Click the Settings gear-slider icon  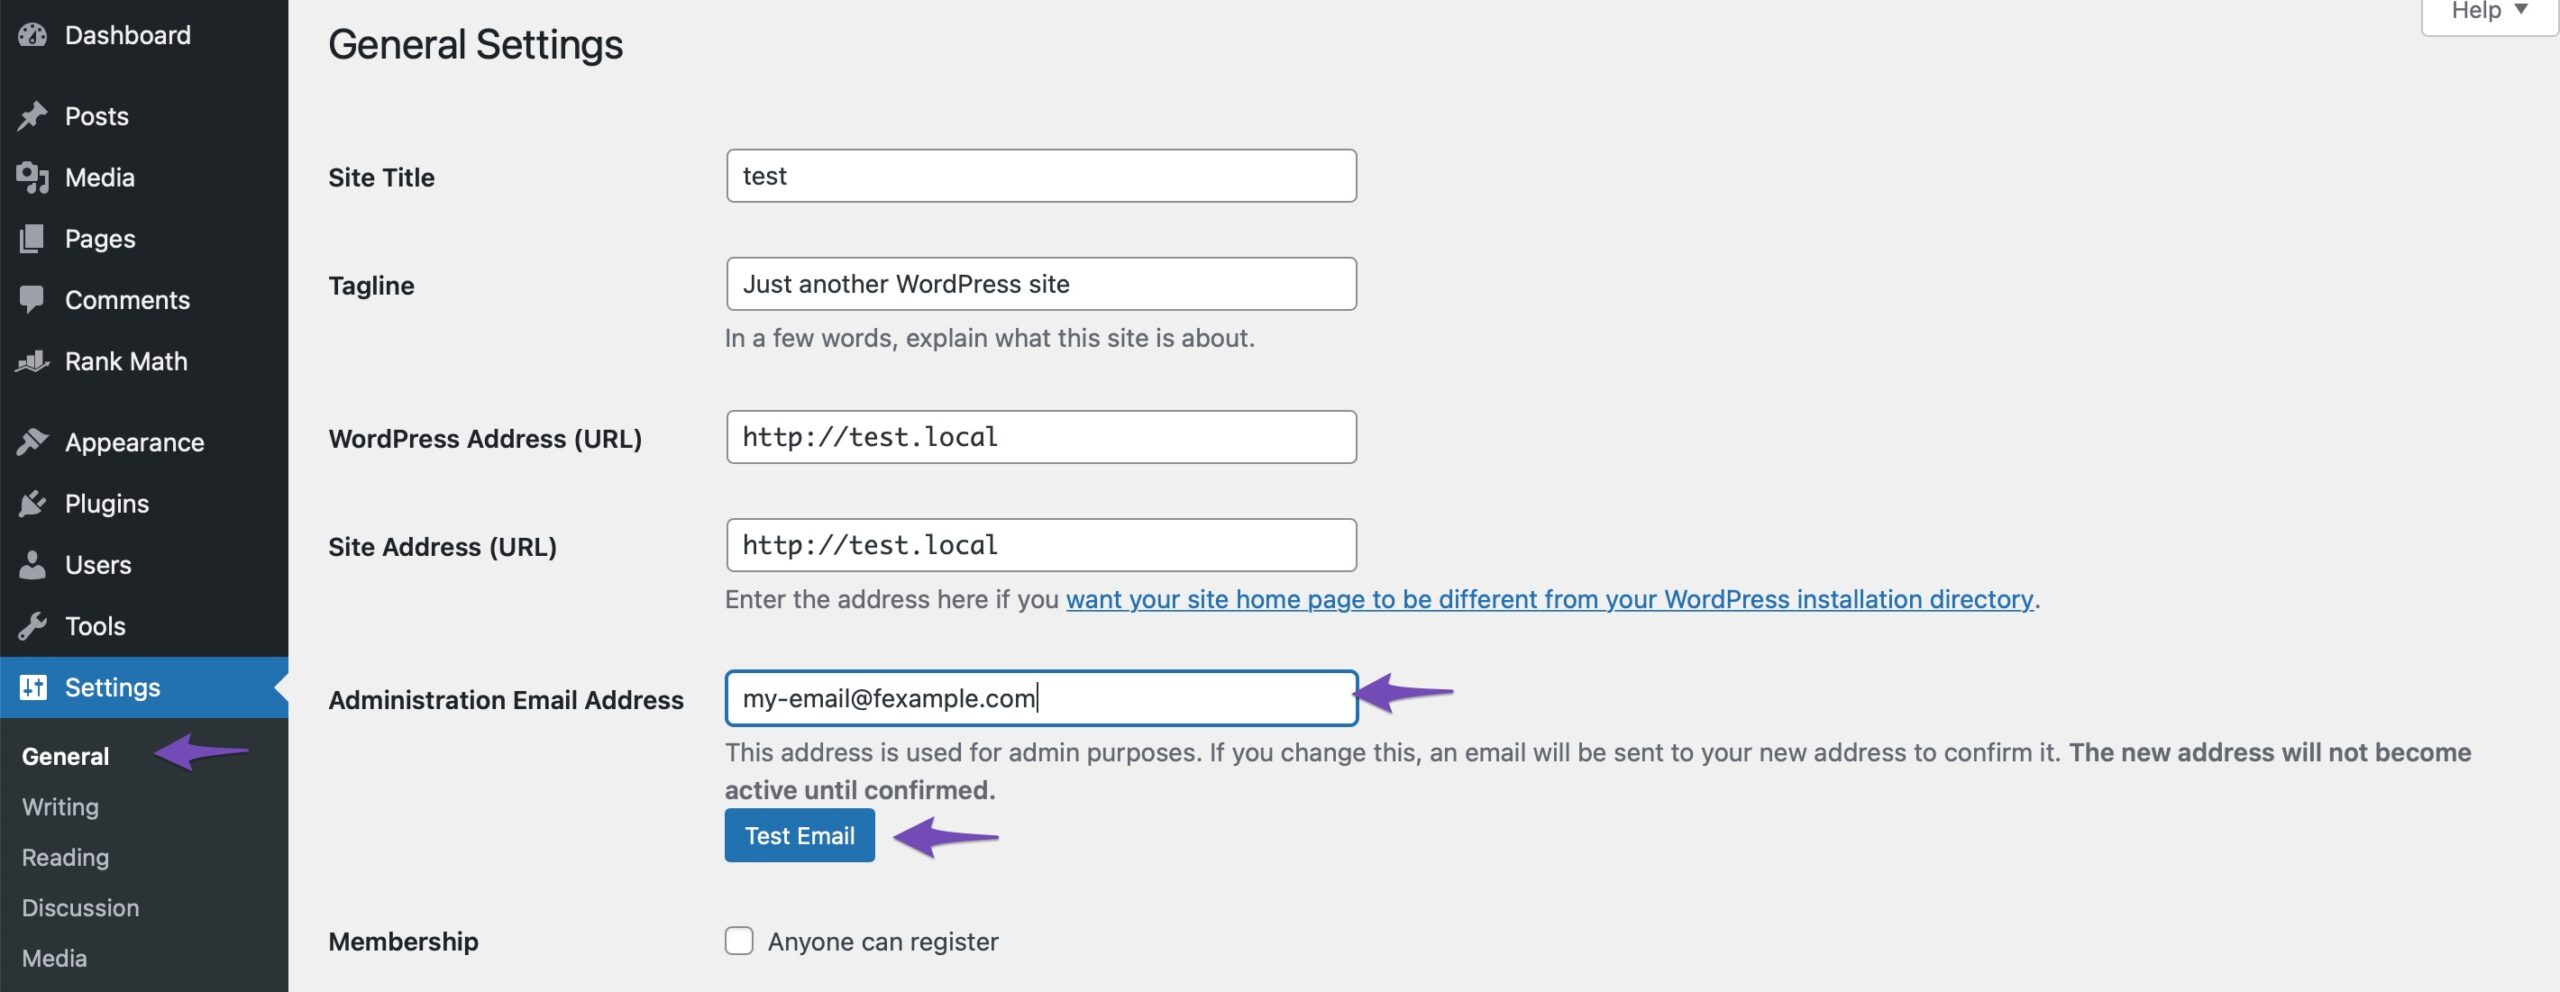[33, 687]
